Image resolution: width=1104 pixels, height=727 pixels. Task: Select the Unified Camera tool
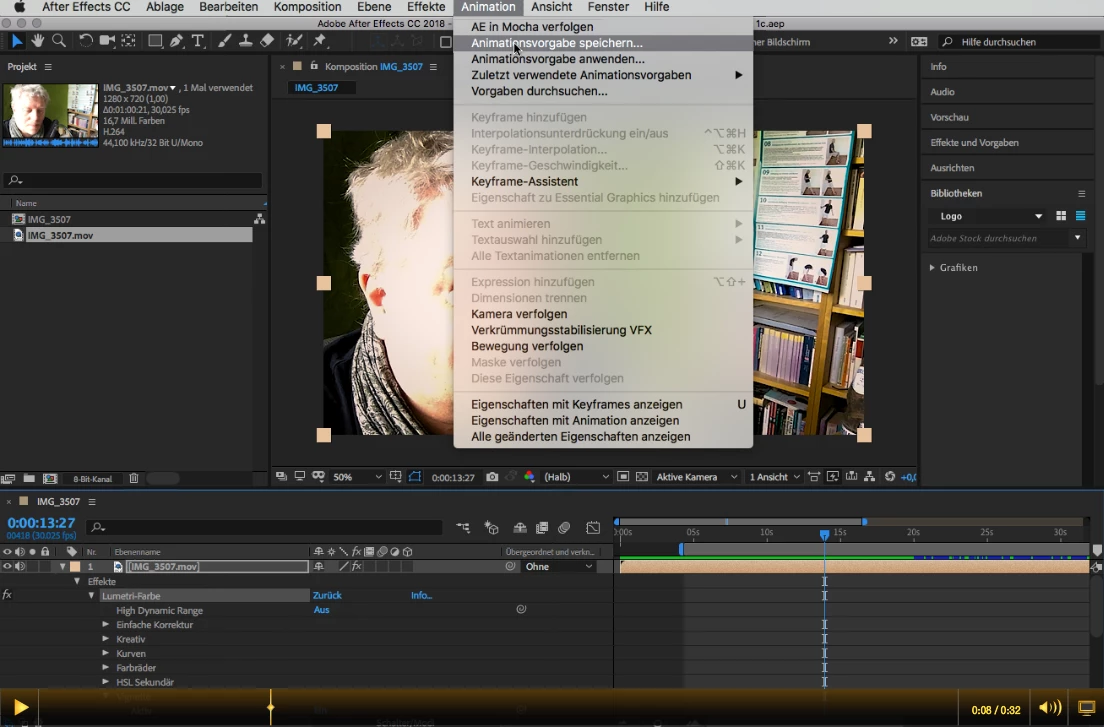(107, 41)
